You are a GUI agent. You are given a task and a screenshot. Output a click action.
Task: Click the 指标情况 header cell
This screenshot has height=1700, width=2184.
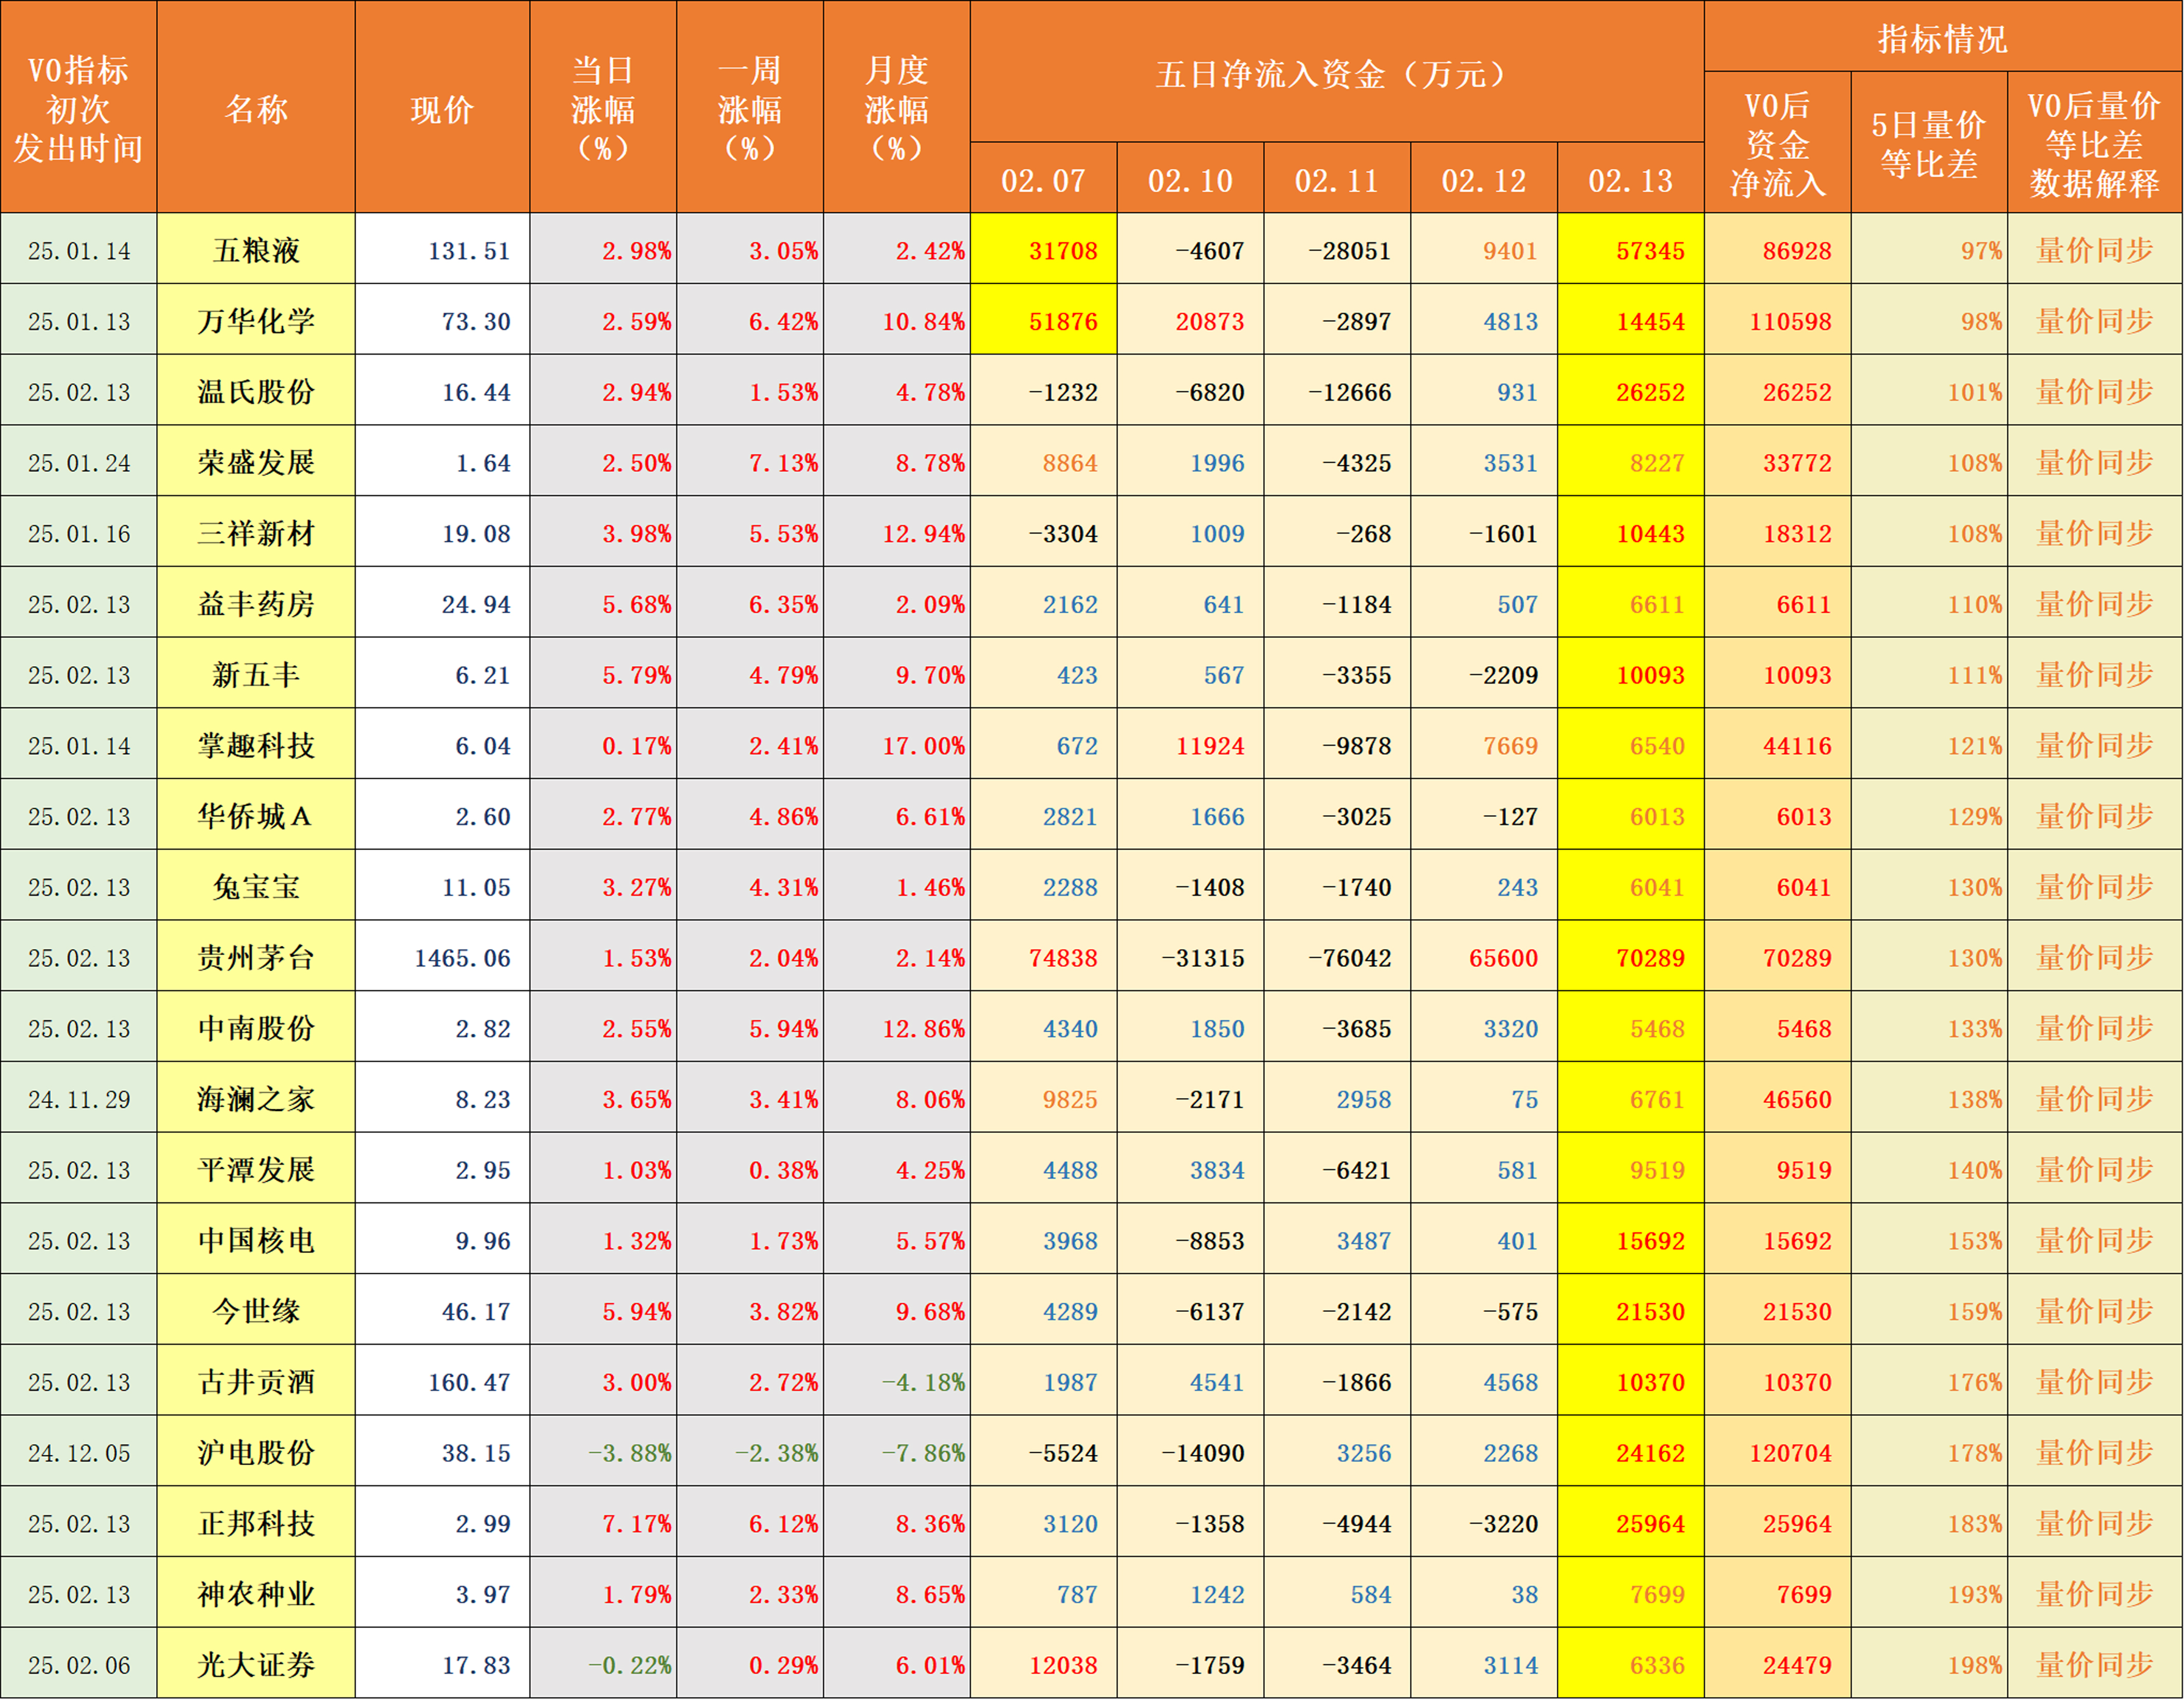pos(1942,38)
